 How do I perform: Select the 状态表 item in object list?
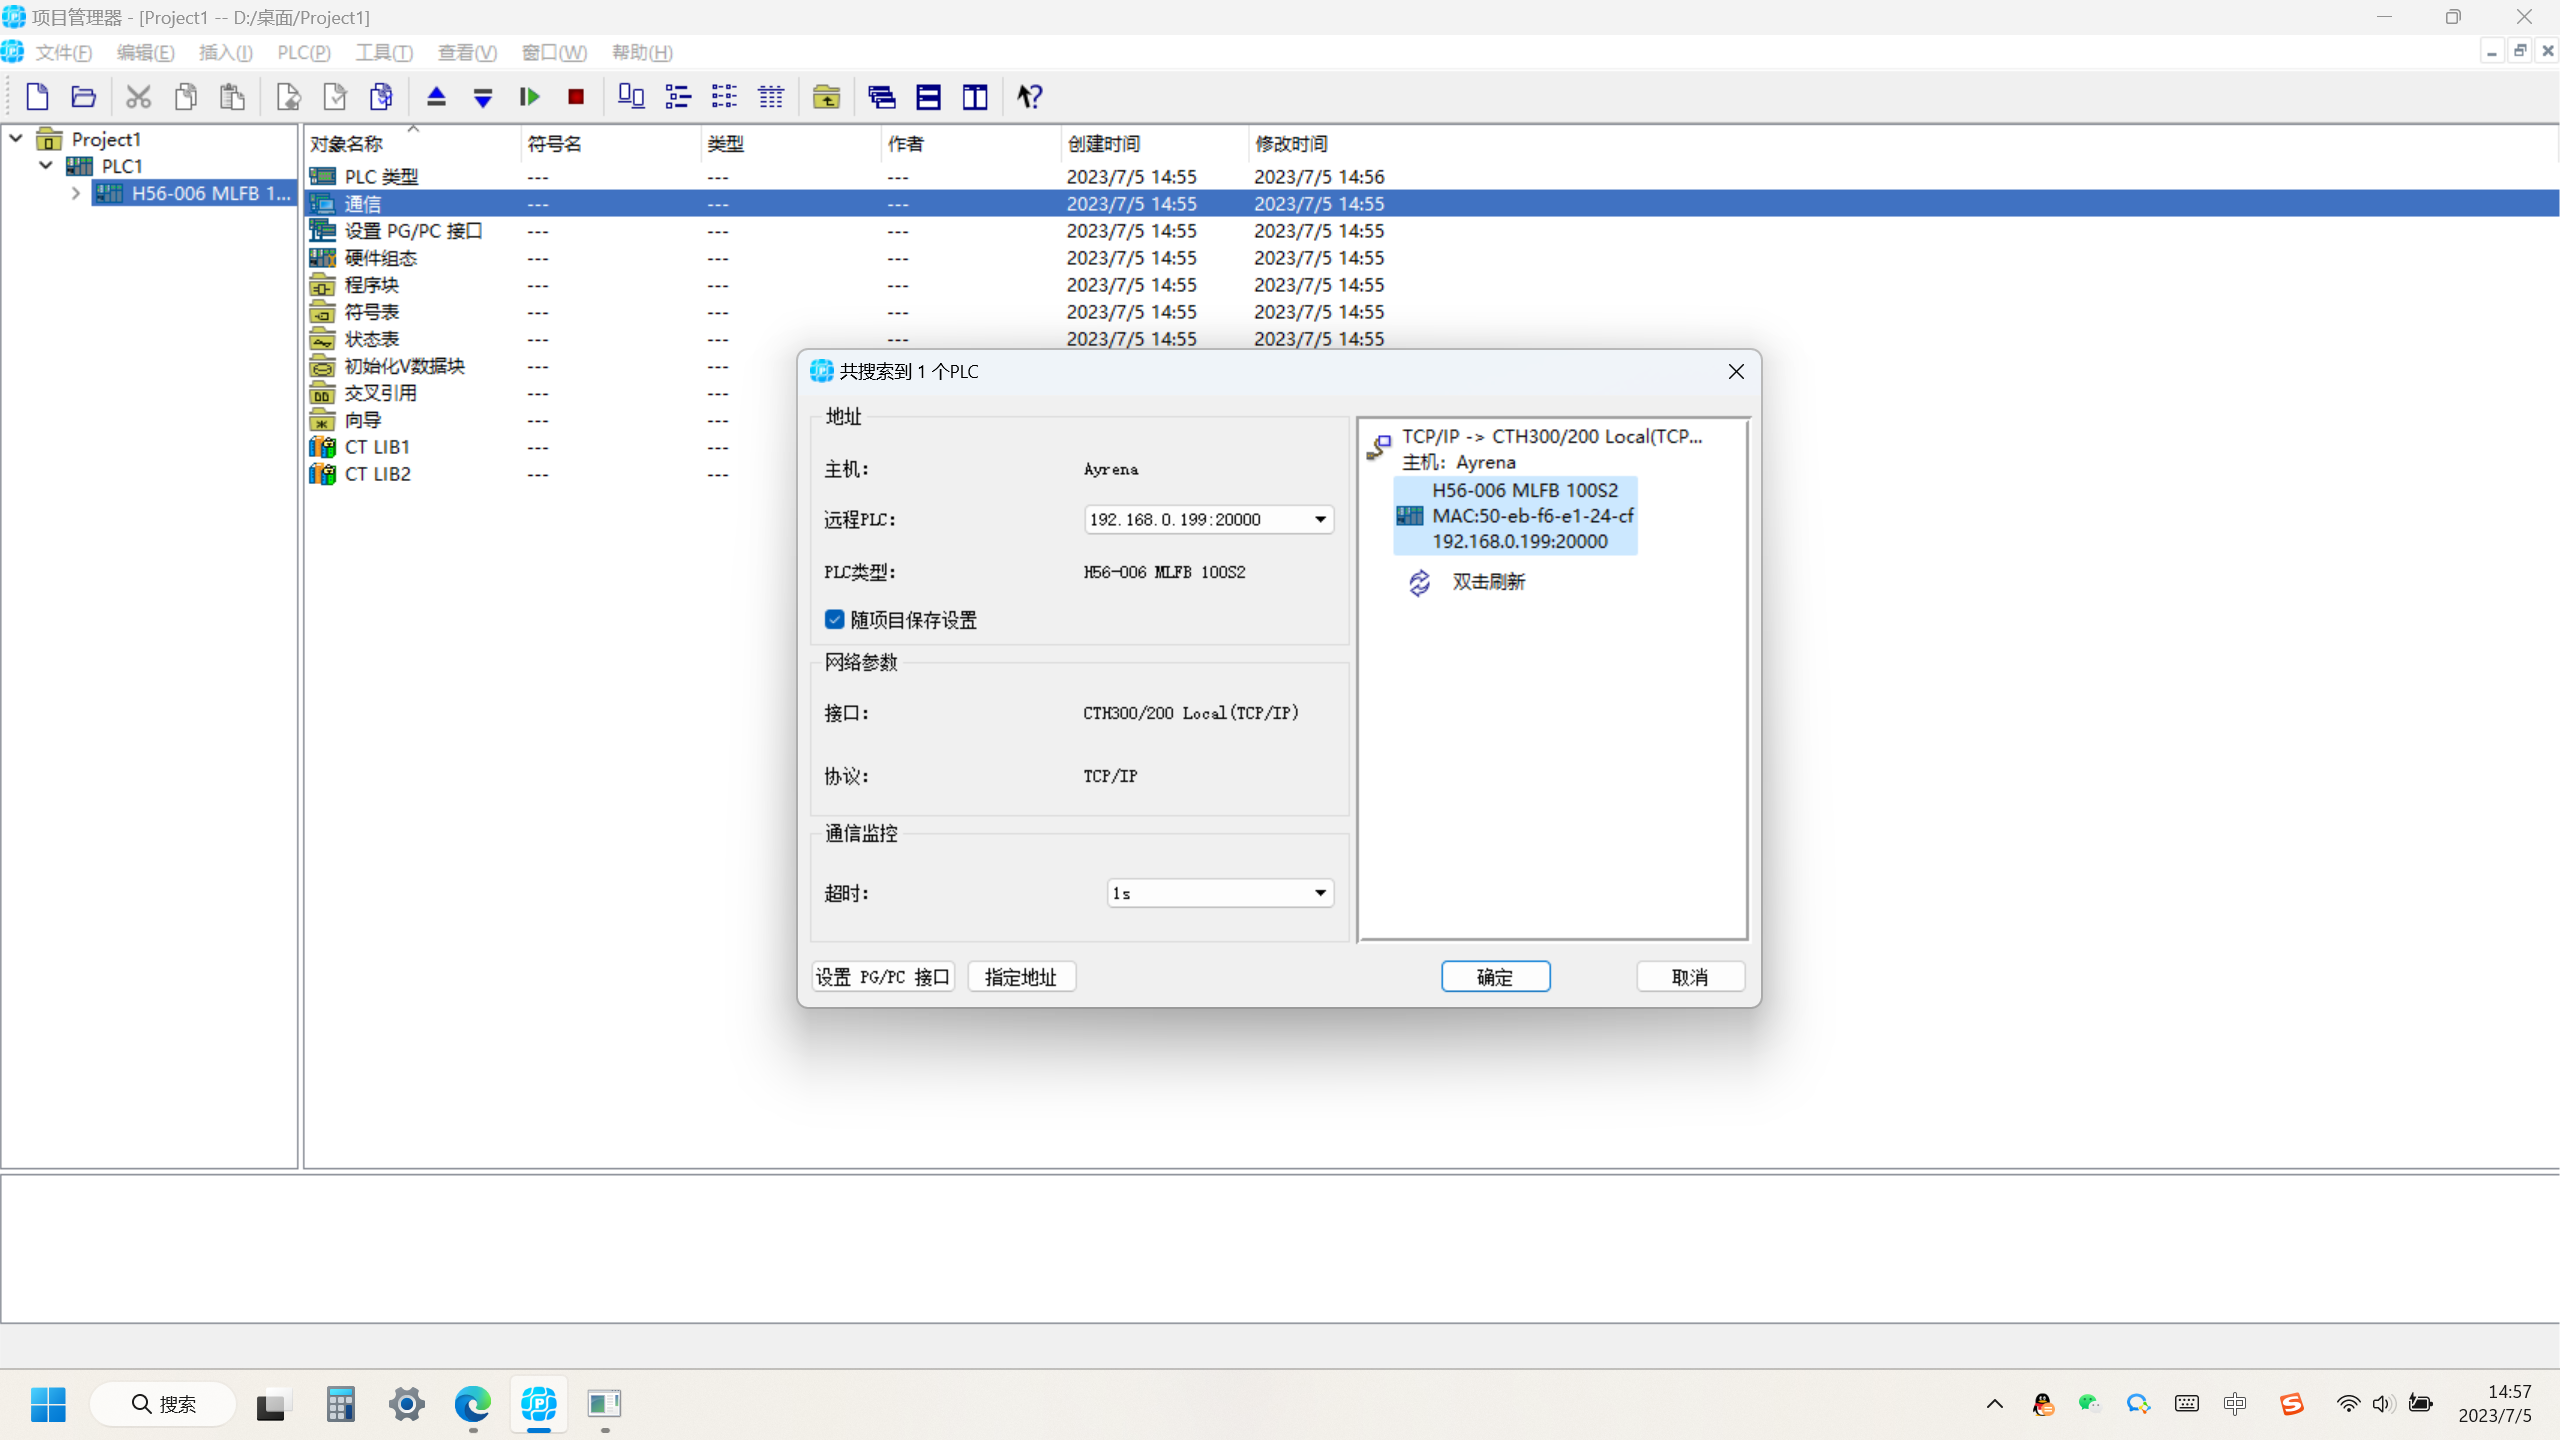371,339
